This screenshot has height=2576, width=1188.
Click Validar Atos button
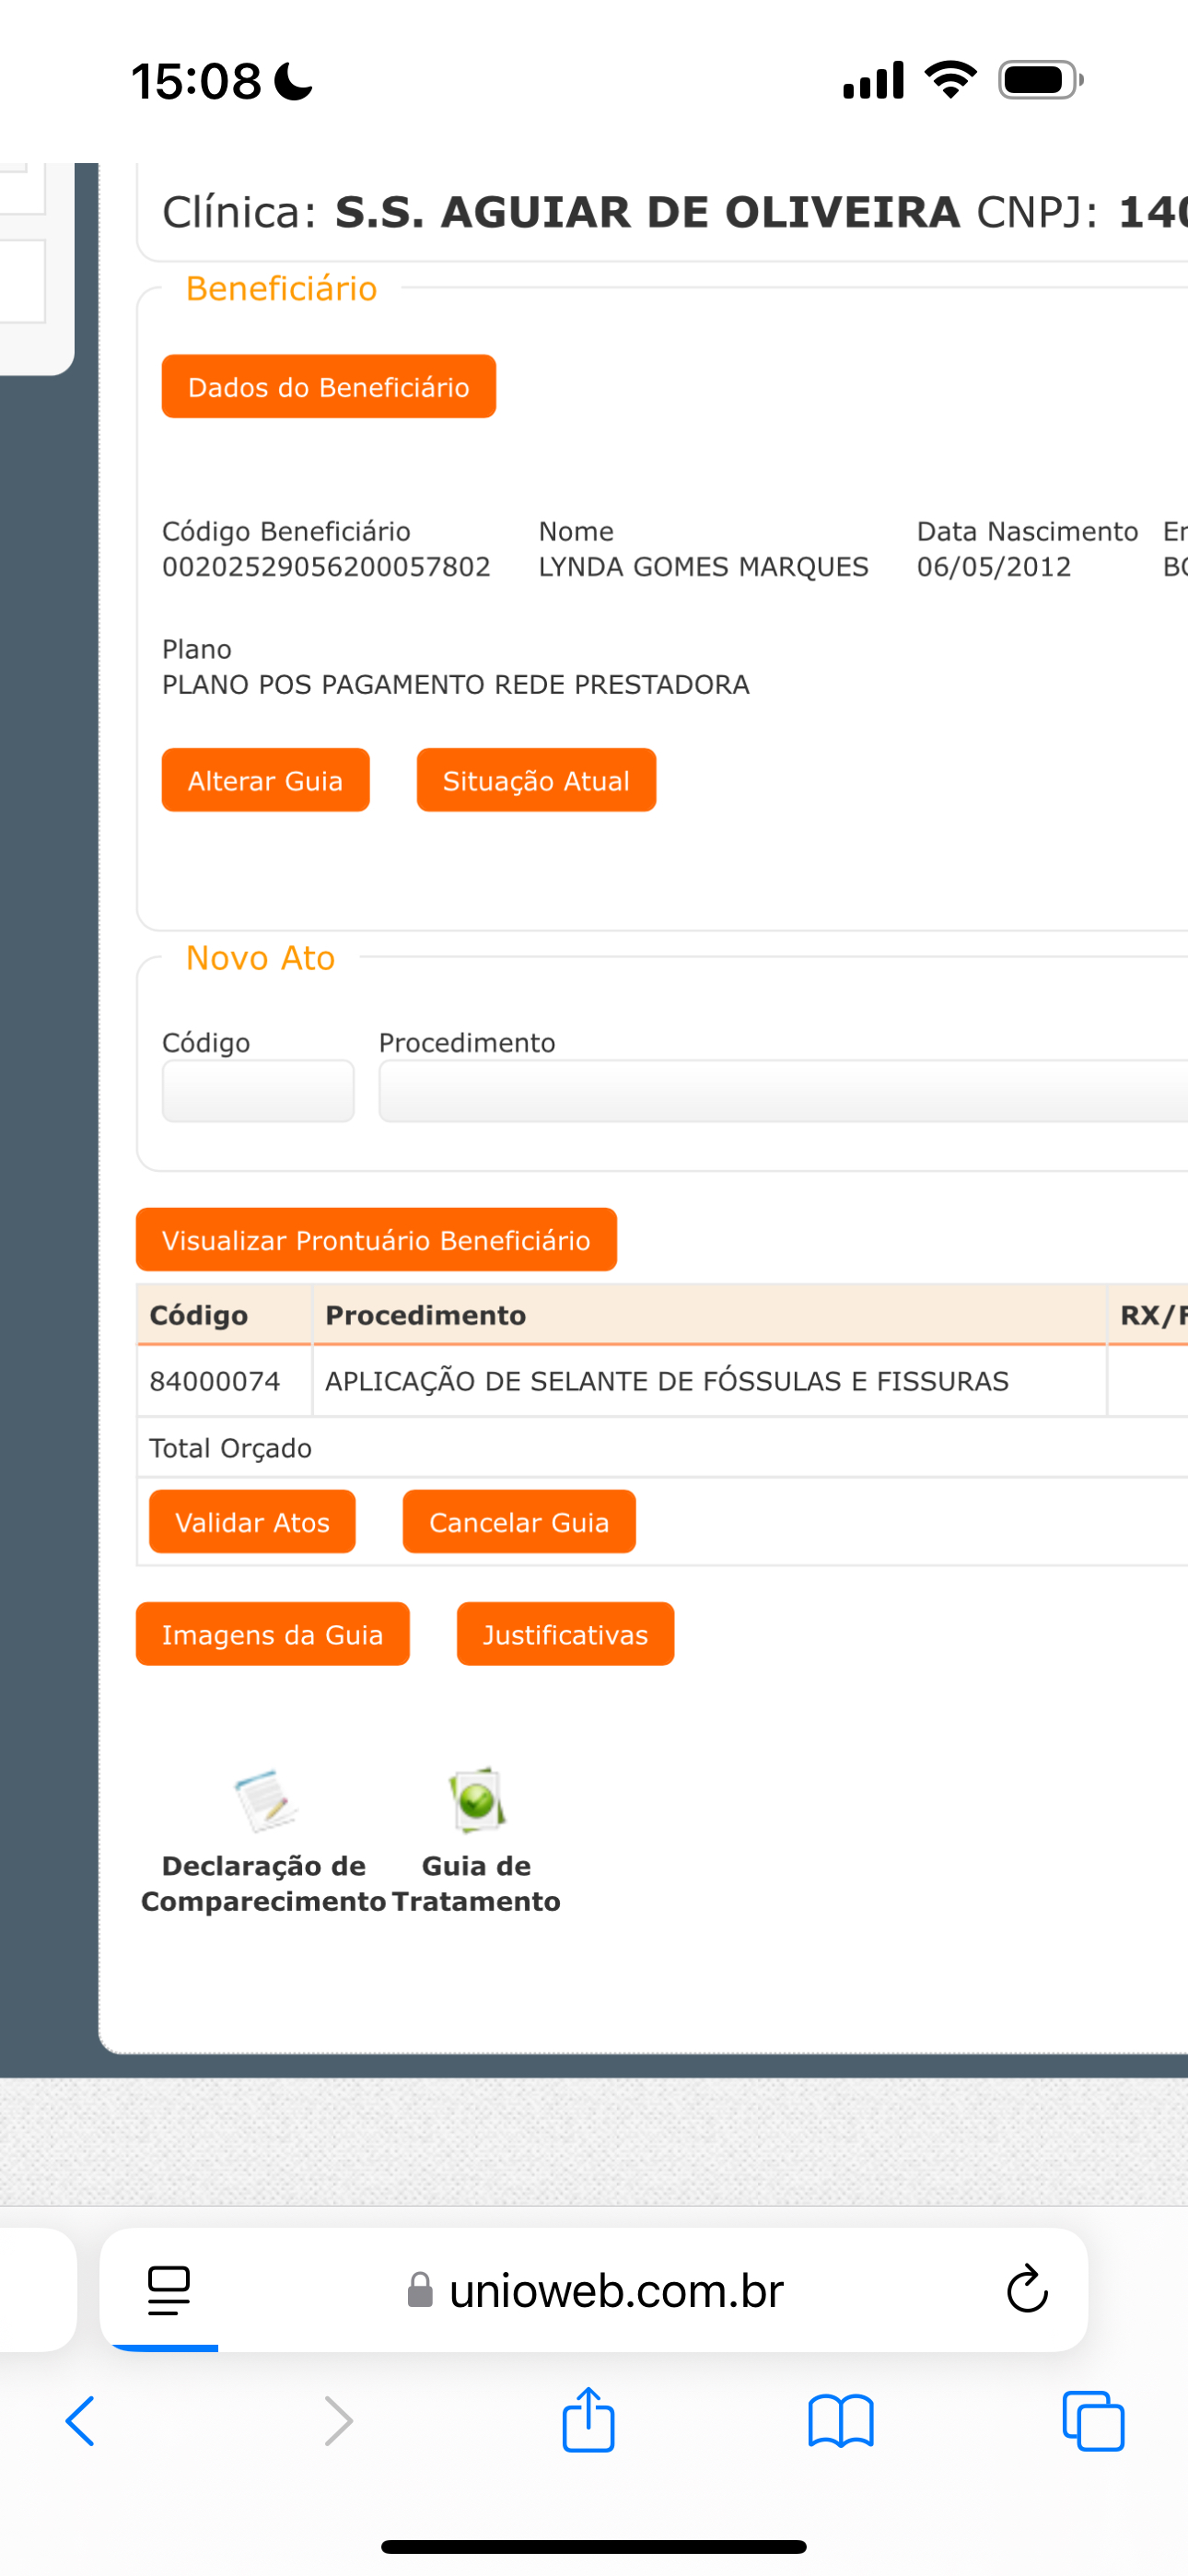(252, 1522)
